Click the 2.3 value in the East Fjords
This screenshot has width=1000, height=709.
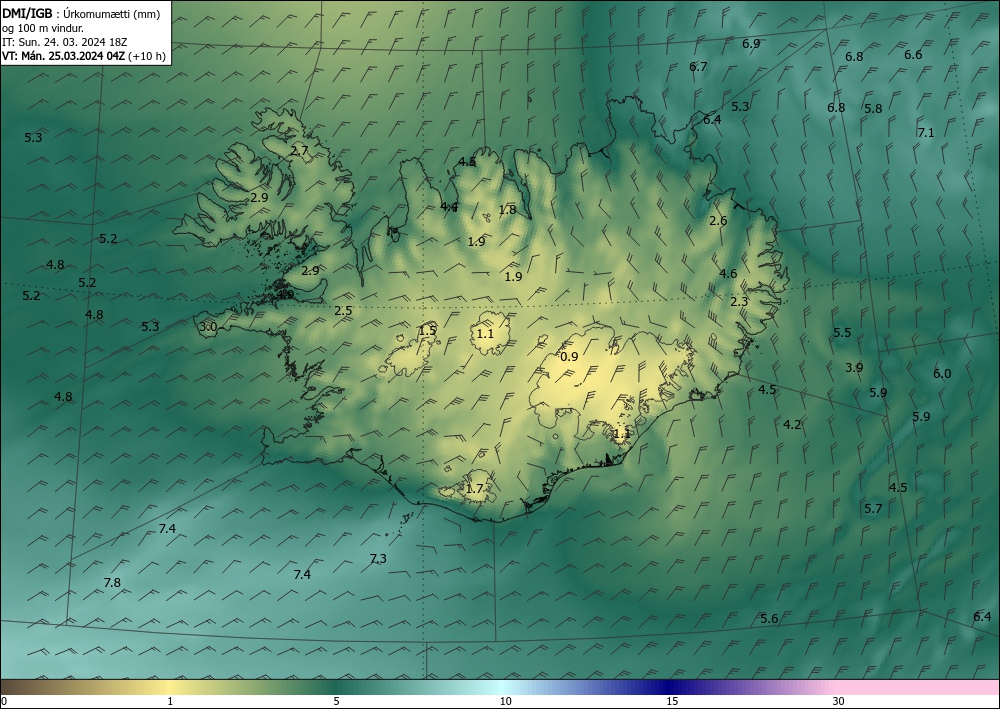click(739, 302)
